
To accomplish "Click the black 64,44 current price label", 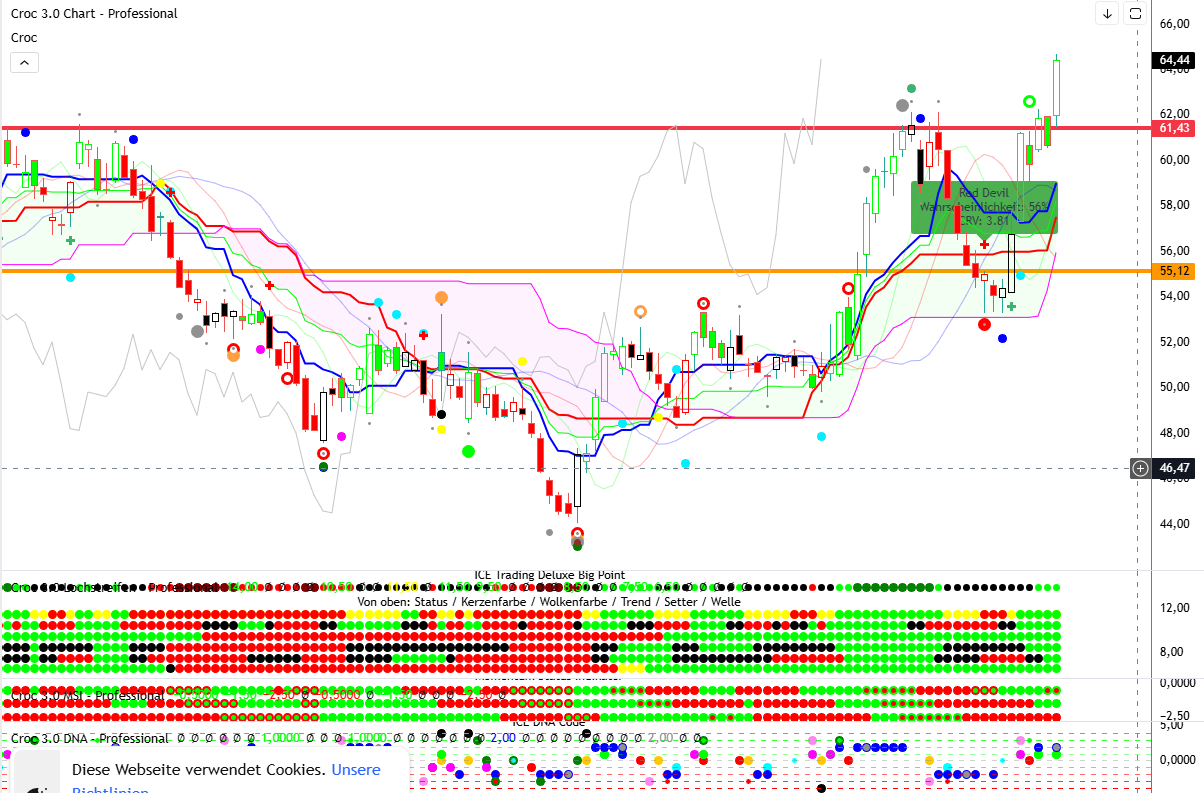I will tap(1174, 60).
